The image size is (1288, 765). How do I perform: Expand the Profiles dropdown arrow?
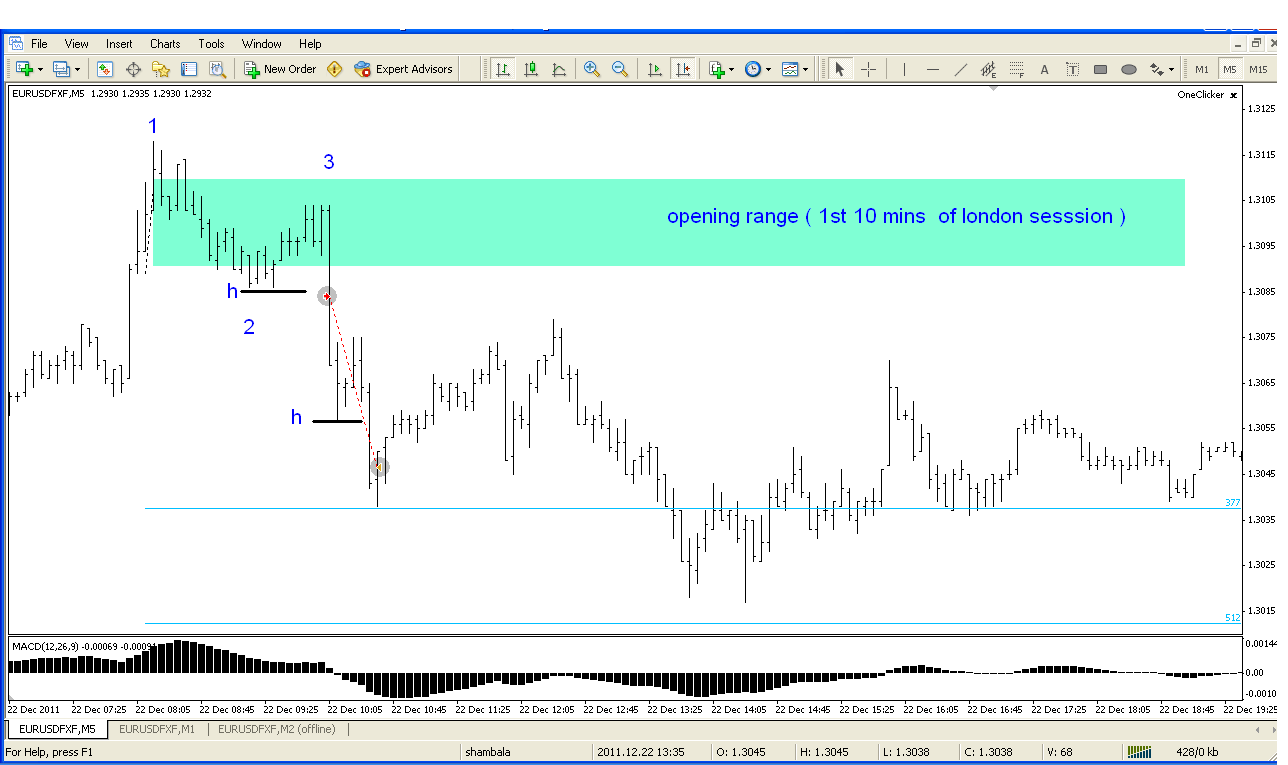click(x=77, y=69)
